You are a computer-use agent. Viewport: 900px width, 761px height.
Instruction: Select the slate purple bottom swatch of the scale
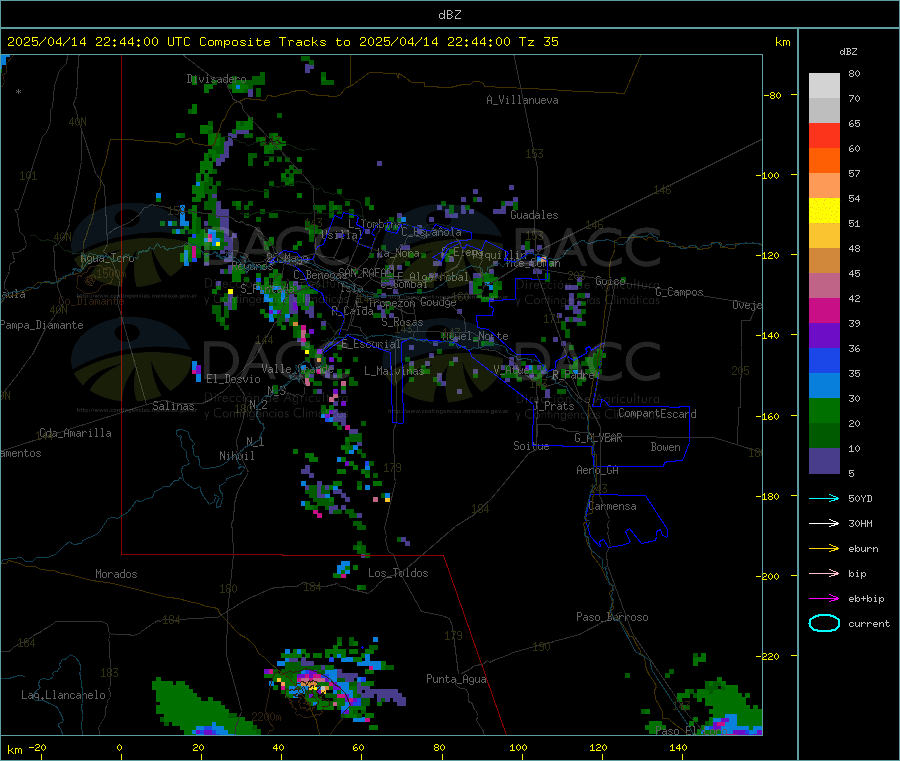click(x=824, y=461)
